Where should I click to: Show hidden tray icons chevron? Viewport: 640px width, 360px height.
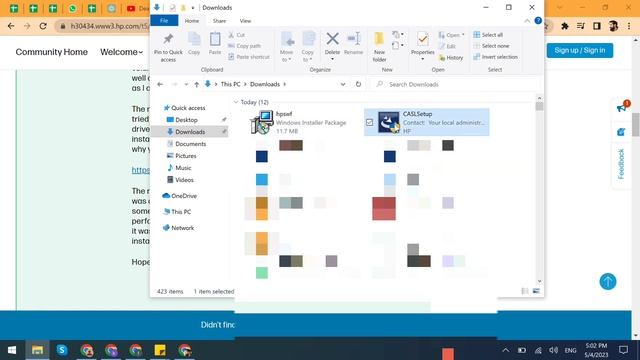[x=506, y=350]
